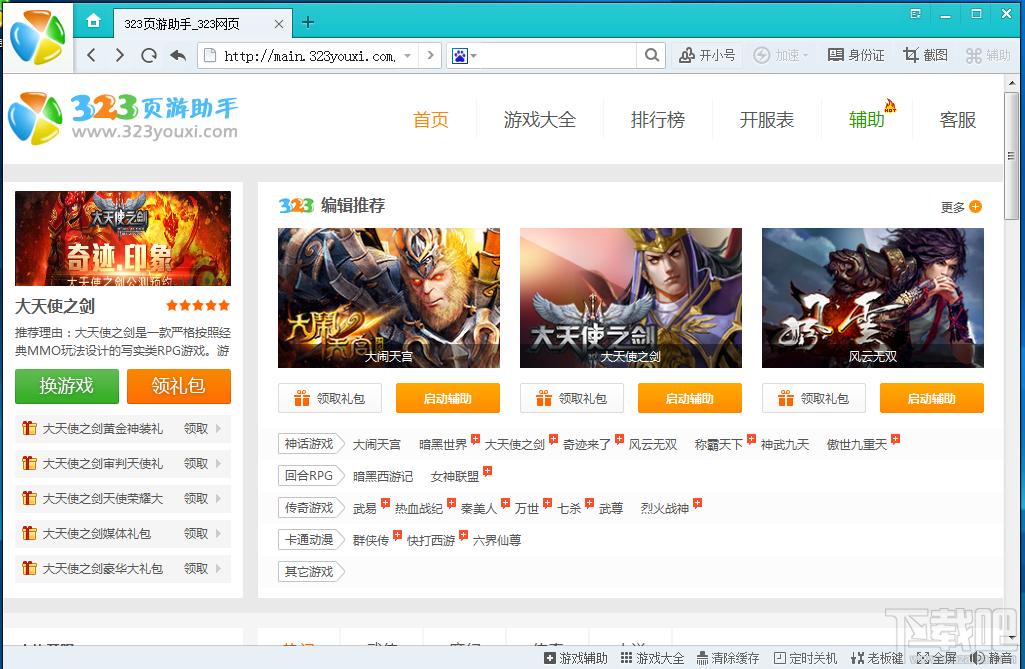This screenshot has width=1025, height=669.
Task: Open the 女神联盟 game link
Action: pyautogui.click(x=454, y=477)
